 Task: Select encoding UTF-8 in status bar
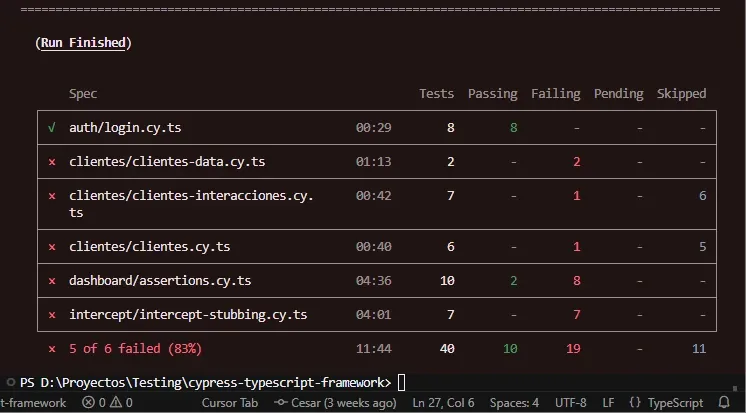click(x=570, y=403)
